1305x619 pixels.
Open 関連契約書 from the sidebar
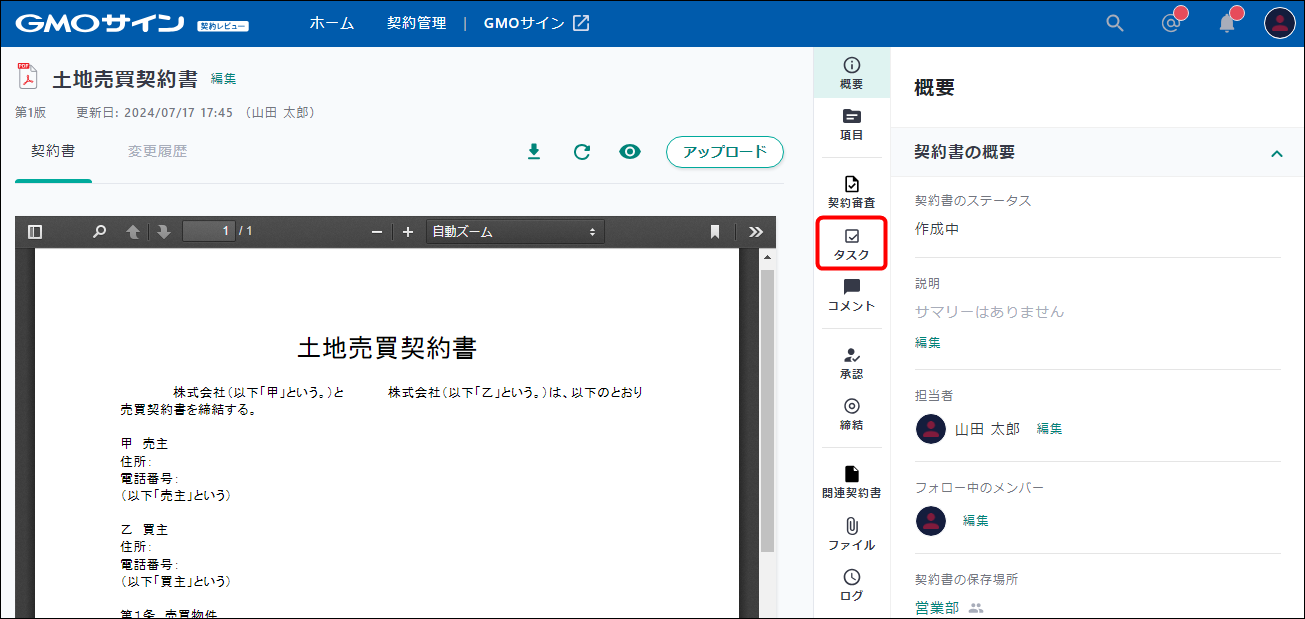click(851, 482)
